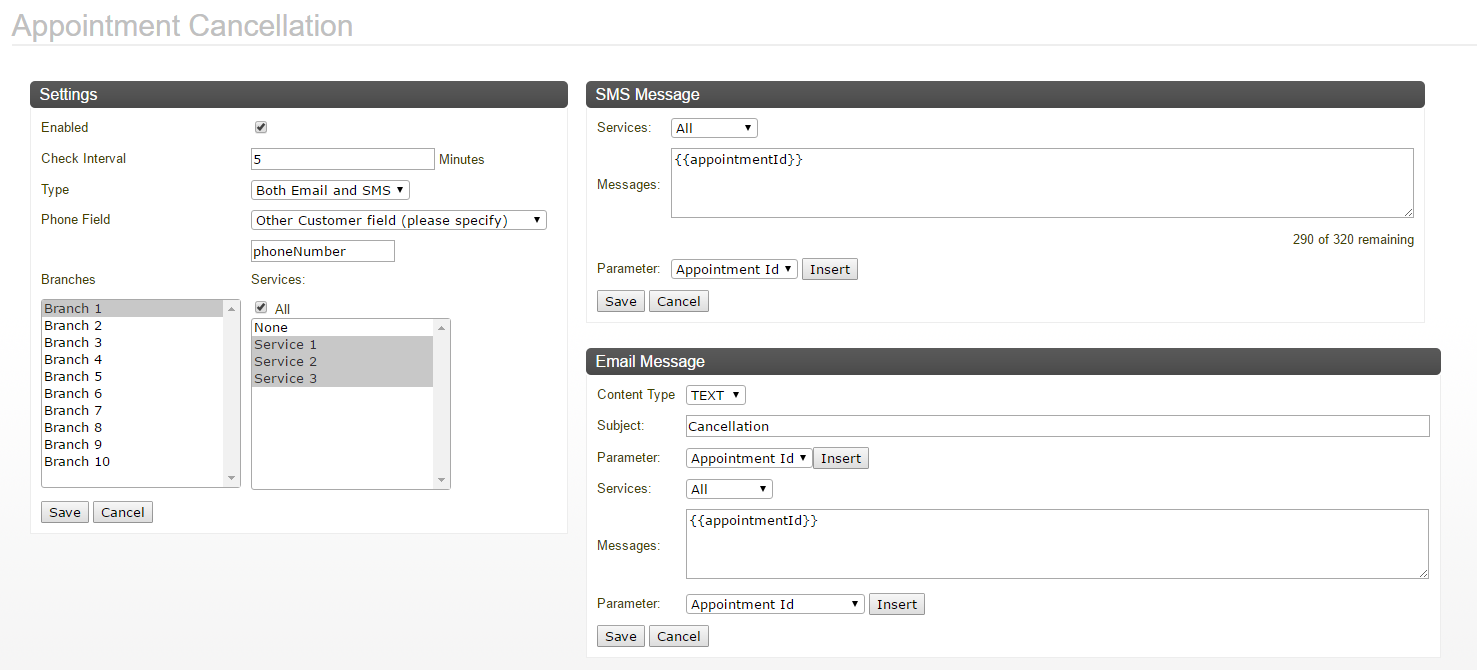
Task: Open SMS Services dropdown
Action: pos(714,128)
